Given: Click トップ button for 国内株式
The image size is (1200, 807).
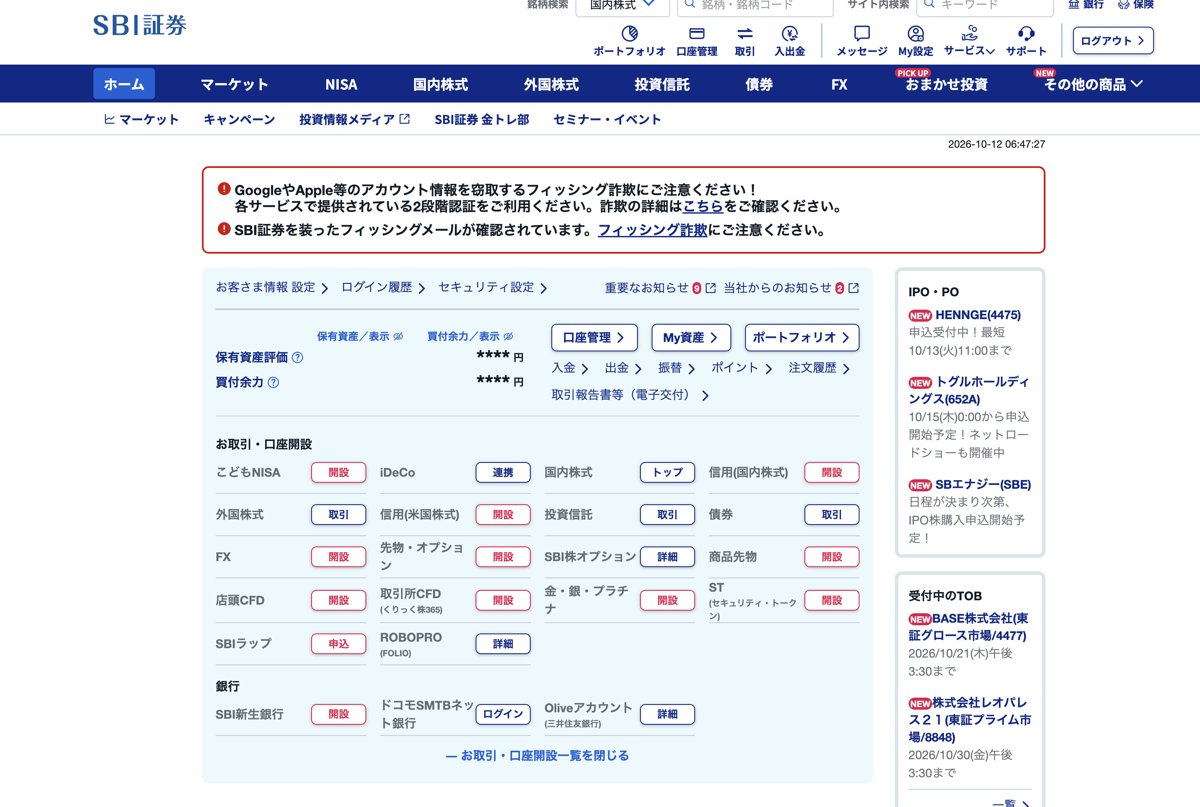Looking at the screenshot, I should pos(667,472).
